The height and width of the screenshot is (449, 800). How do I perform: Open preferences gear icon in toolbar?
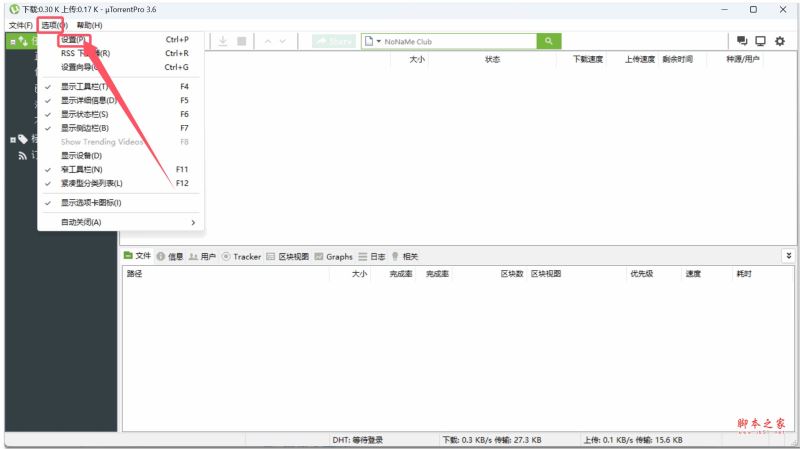780,41
